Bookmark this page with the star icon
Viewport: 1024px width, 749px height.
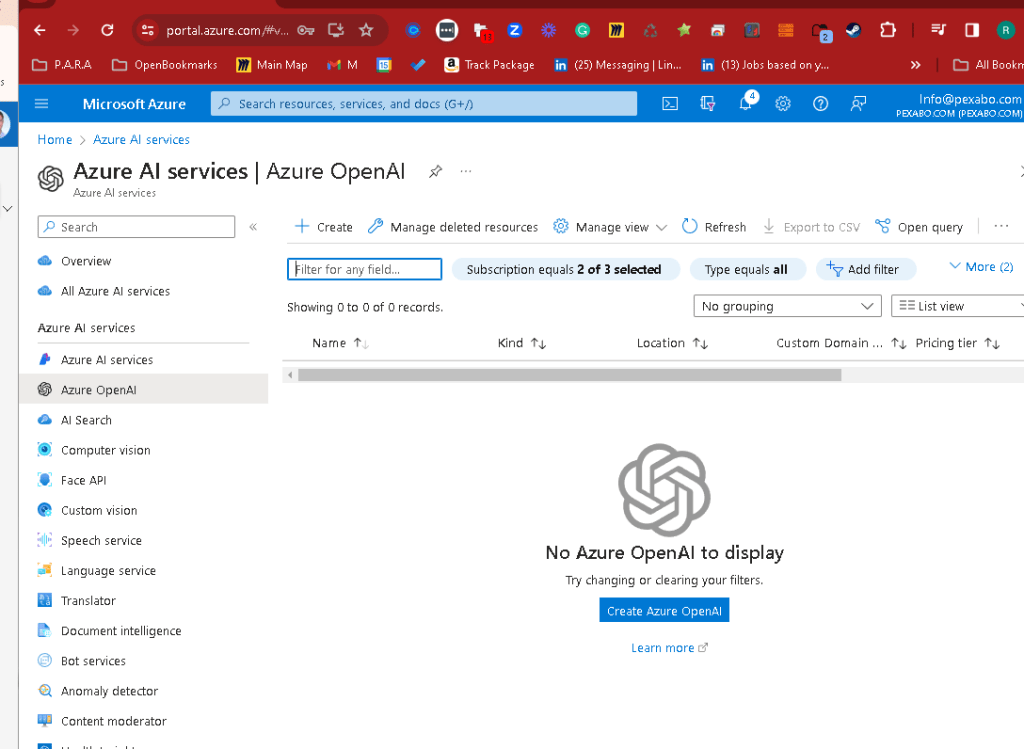point(366,30)
